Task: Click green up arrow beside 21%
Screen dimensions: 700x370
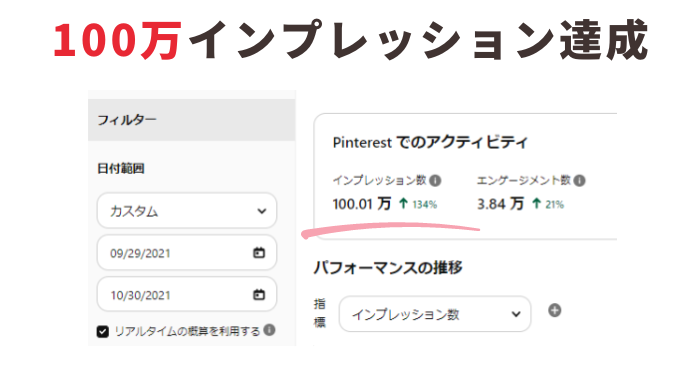Action: click(536, 204)
